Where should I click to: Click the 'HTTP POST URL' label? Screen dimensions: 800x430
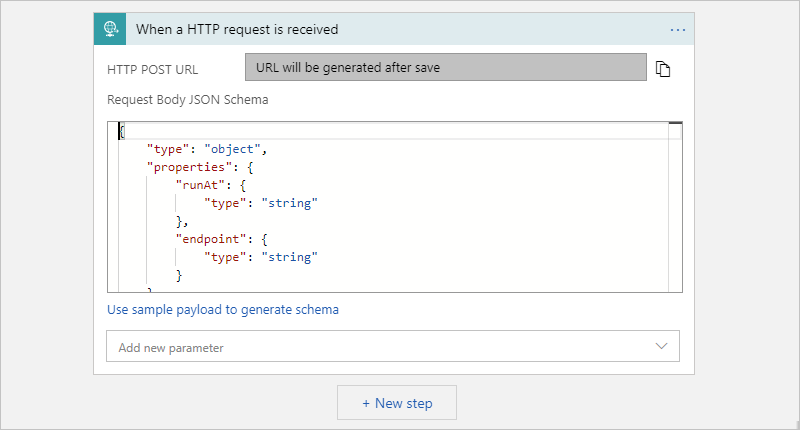coord(152,69)
